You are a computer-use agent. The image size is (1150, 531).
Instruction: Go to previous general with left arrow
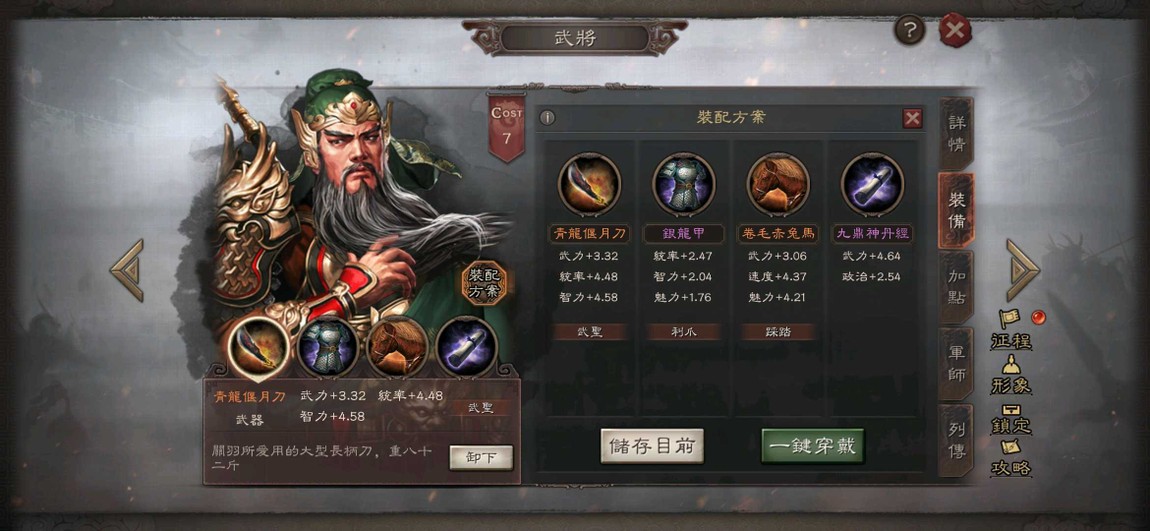click(x=128, y=270)
